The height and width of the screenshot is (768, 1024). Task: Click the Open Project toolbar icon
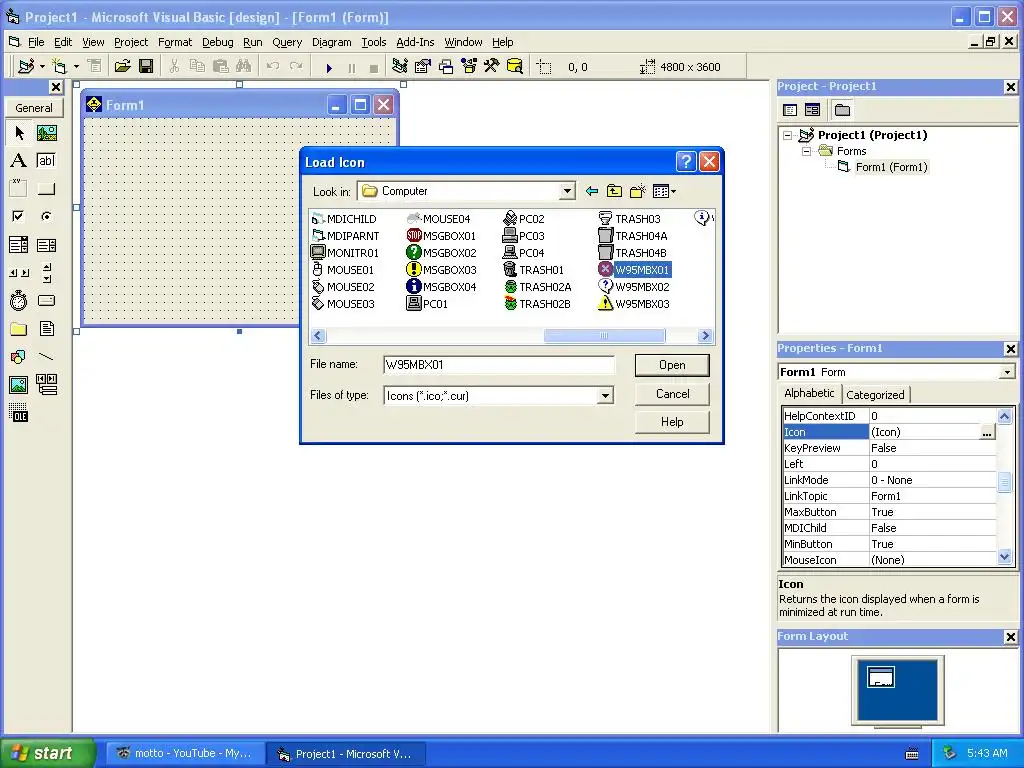point(122,67)
